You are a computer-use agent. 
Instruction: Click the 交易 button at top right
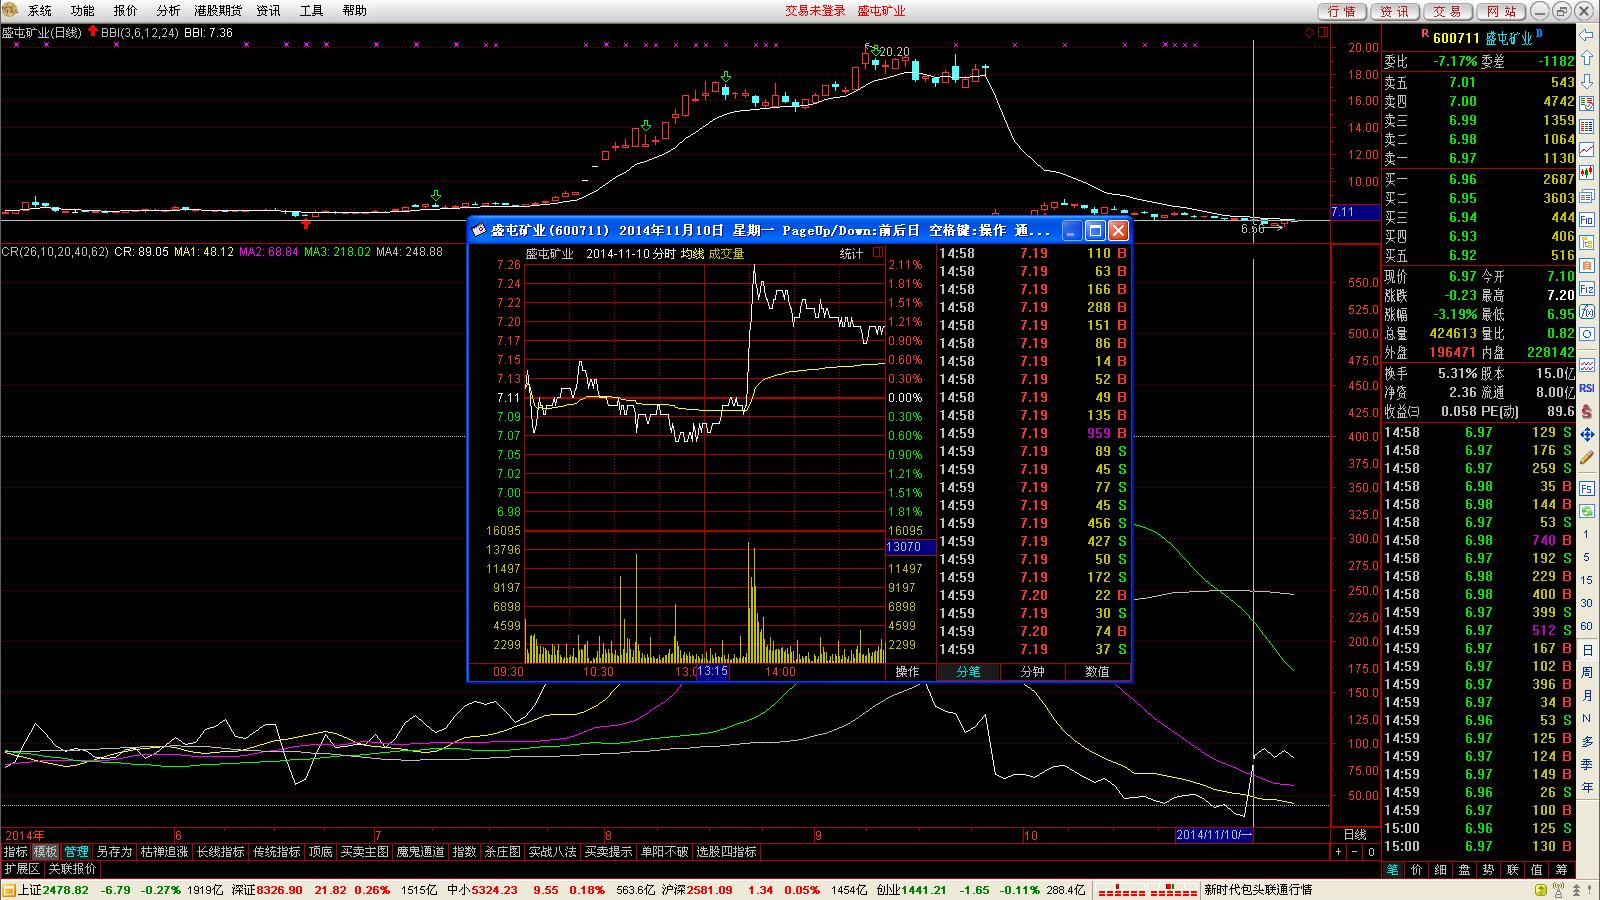[1447, 11]
